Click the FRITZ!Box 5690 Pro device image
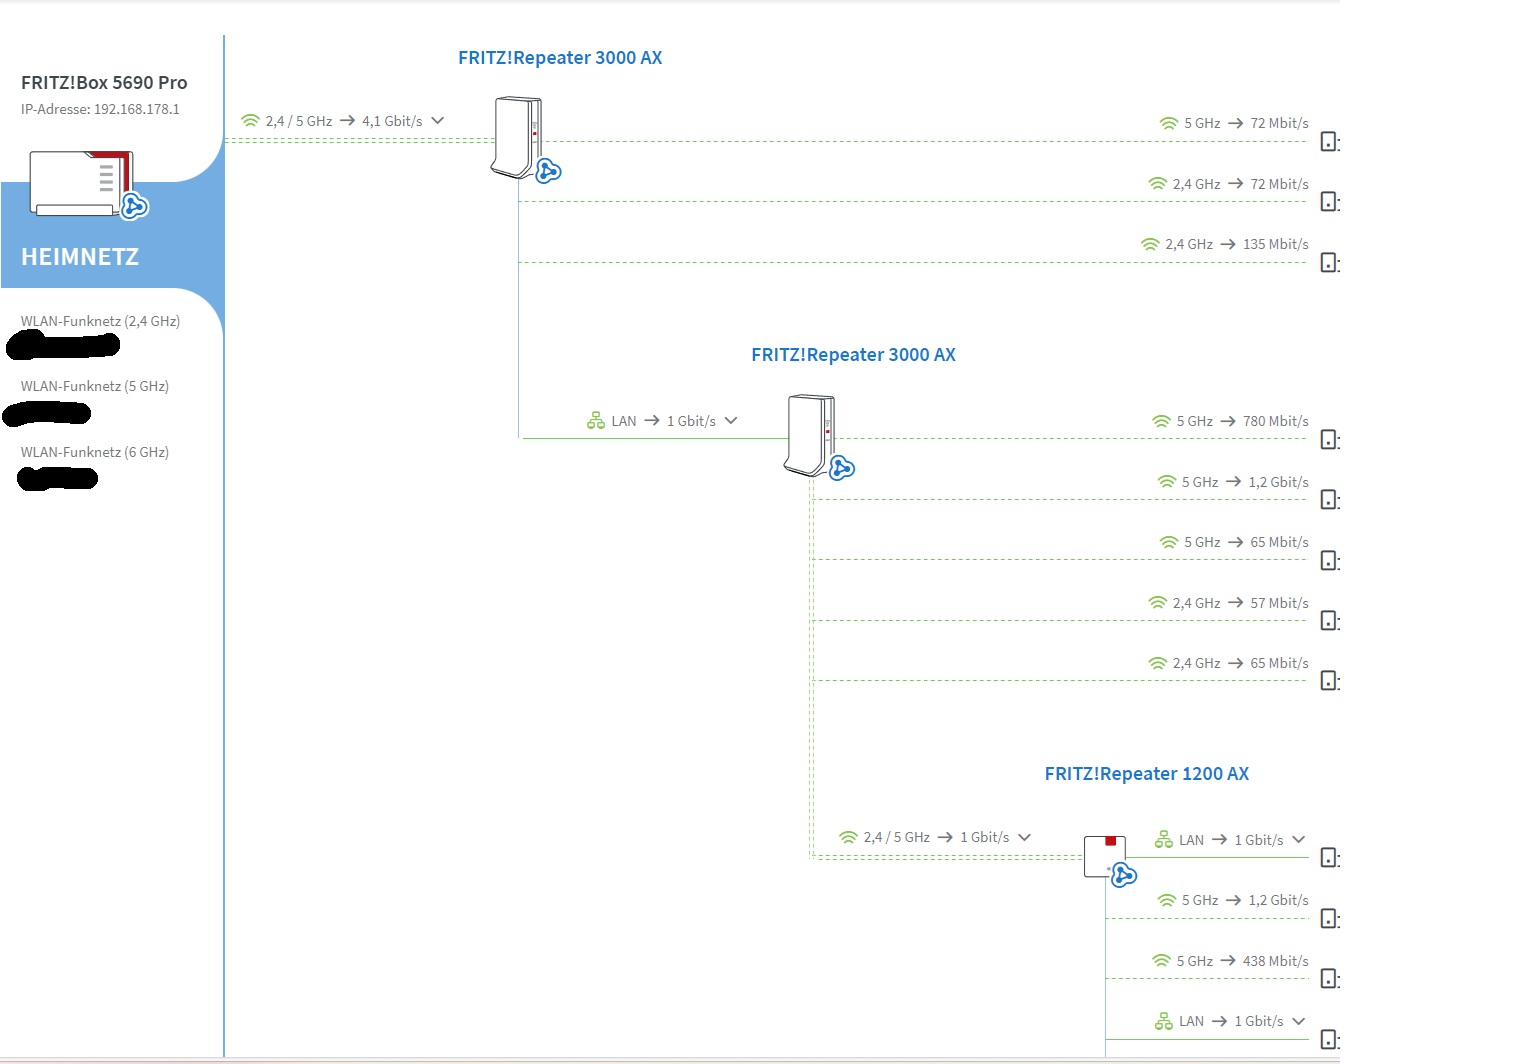Viewport: 1536px width, 1064px height. coord(82,183)
